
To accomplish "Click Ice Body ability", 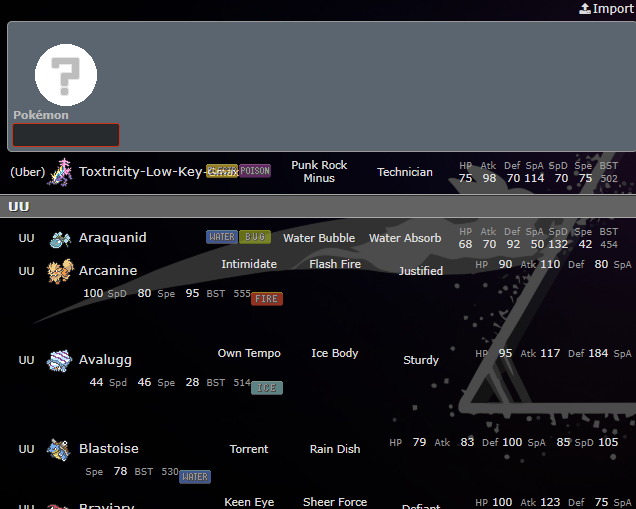I will point(335,353).
